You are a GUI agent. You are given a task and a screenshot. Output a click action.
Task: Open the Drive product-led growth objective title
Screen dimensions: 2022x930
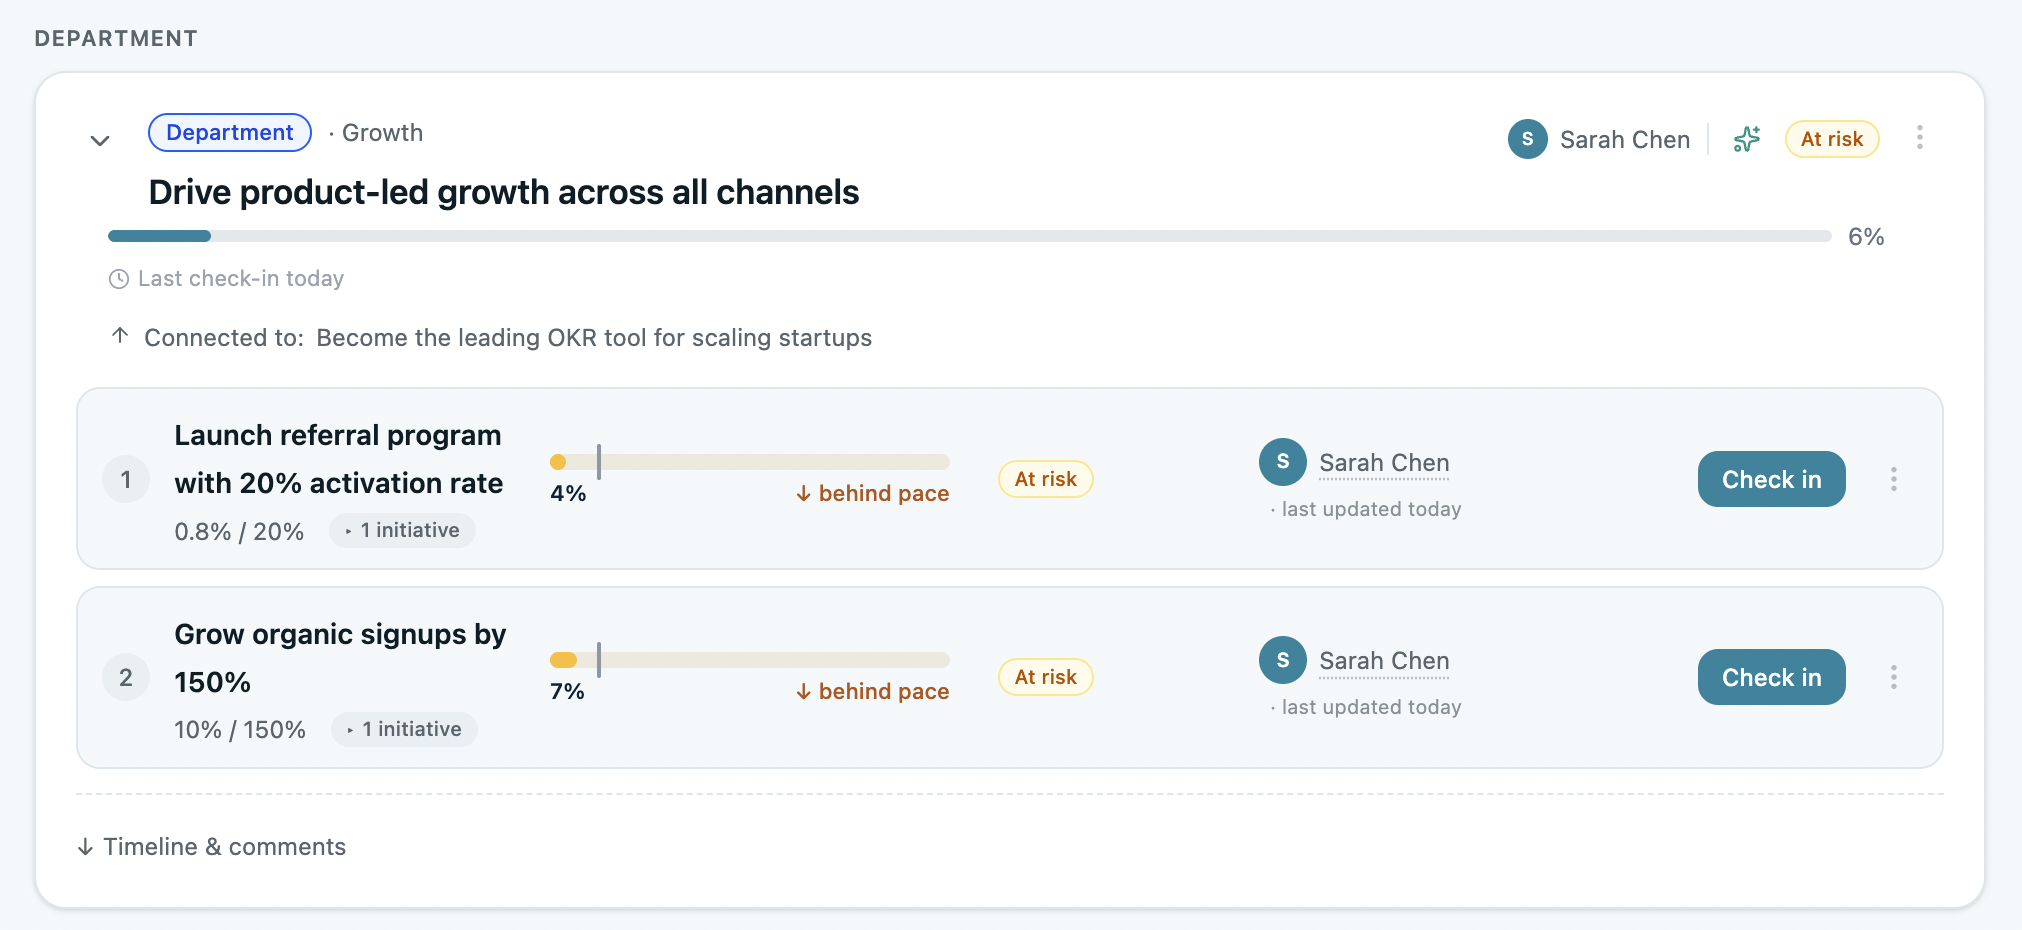[x=504, y=192]
